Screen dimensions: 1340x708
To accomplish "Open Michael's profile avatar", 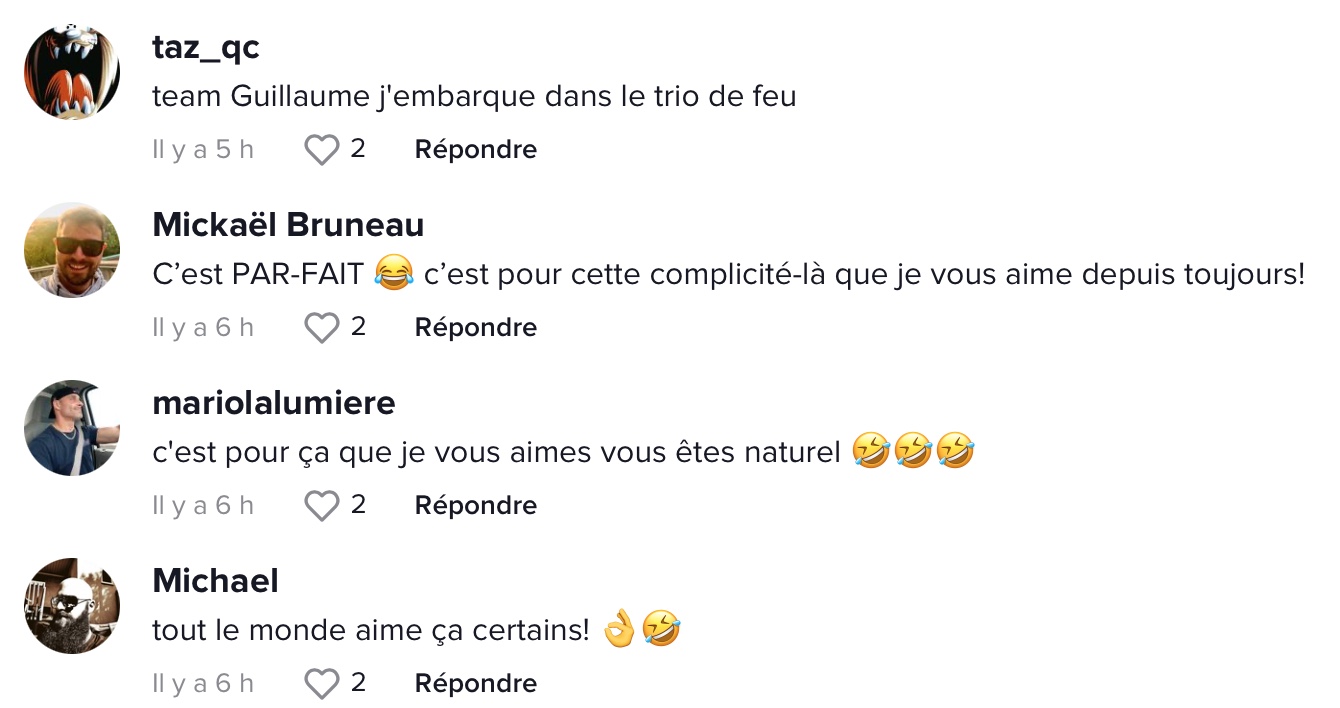I will point(72,606).
